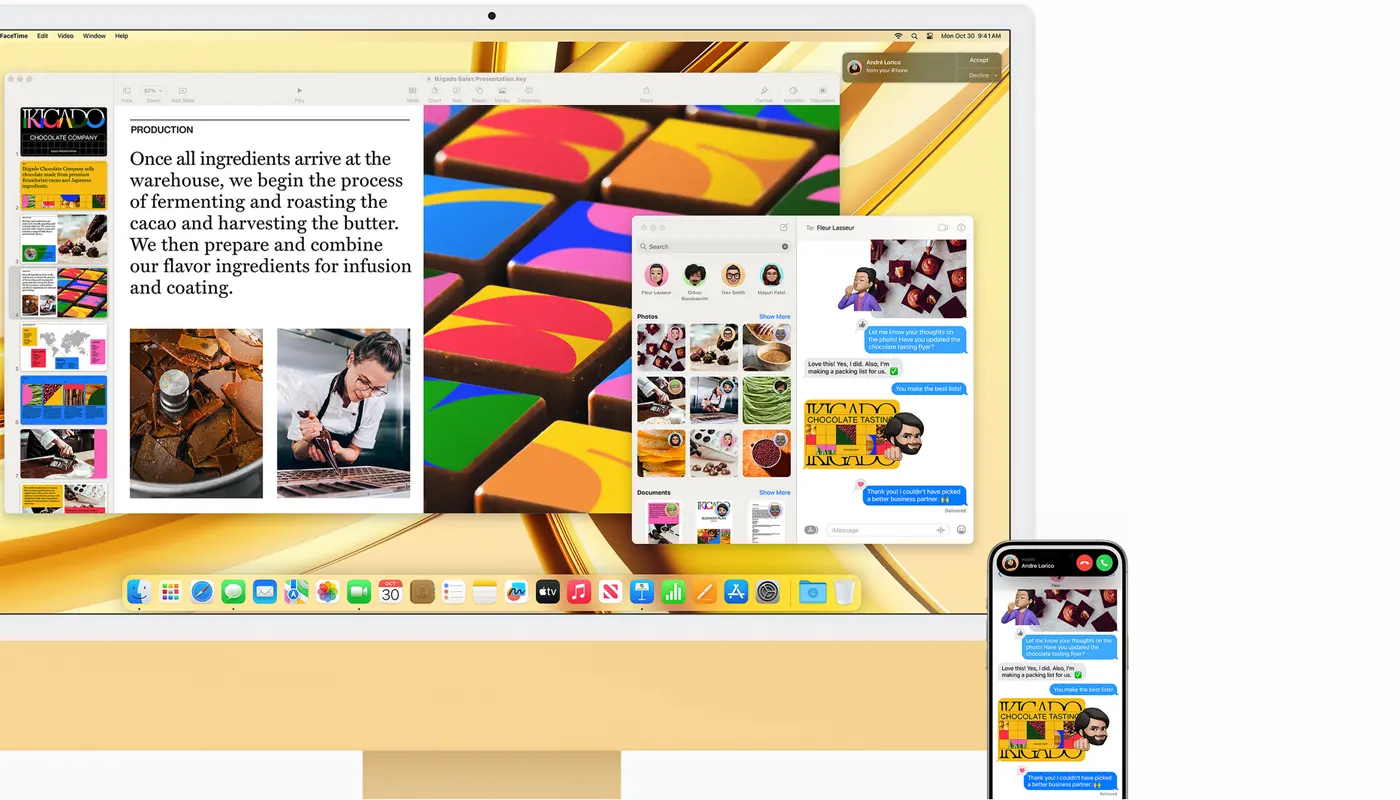Open Calendar from the Dock
1400x800 pixels.
coord(390,592)
